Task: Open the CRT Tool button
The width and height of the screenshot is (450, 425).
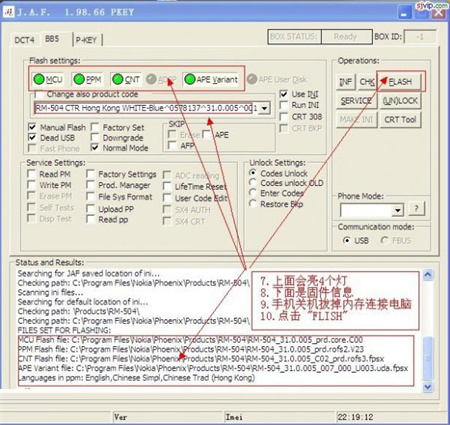Action: [400, 120]
